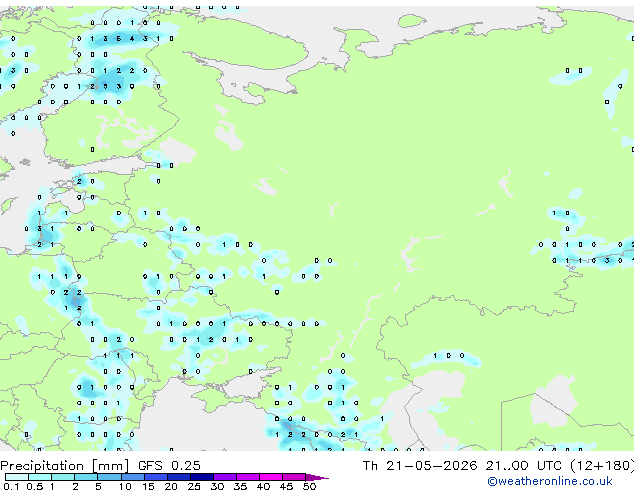Click the 10–15 mm legend color swatch
Screen dimensions: 634x490
click(133, 477)
